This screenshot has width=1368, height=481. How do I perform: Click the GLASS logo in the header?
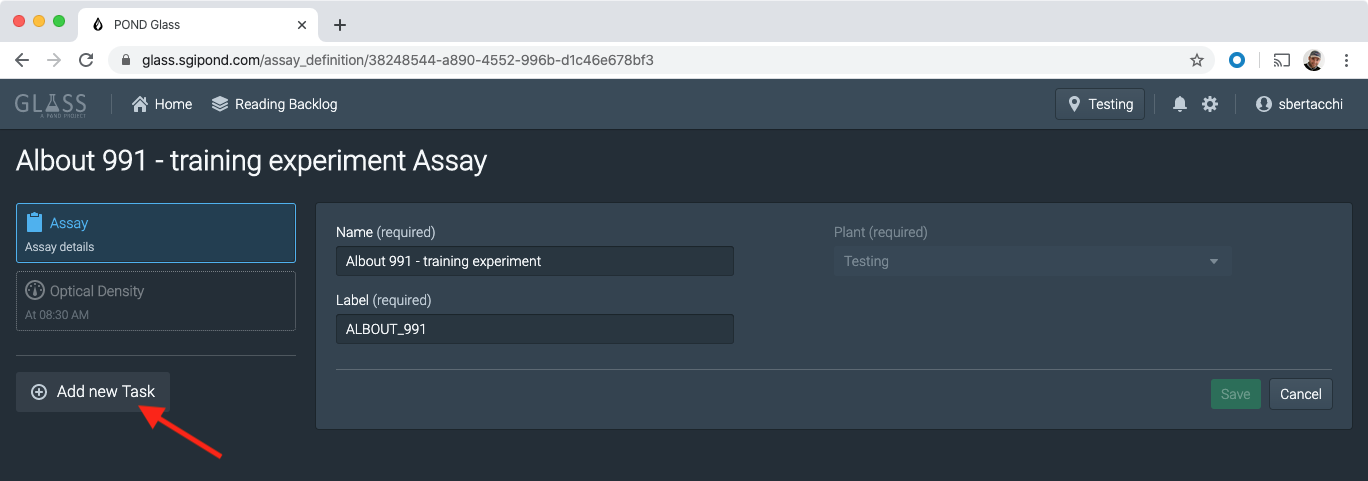click(50, 104)
